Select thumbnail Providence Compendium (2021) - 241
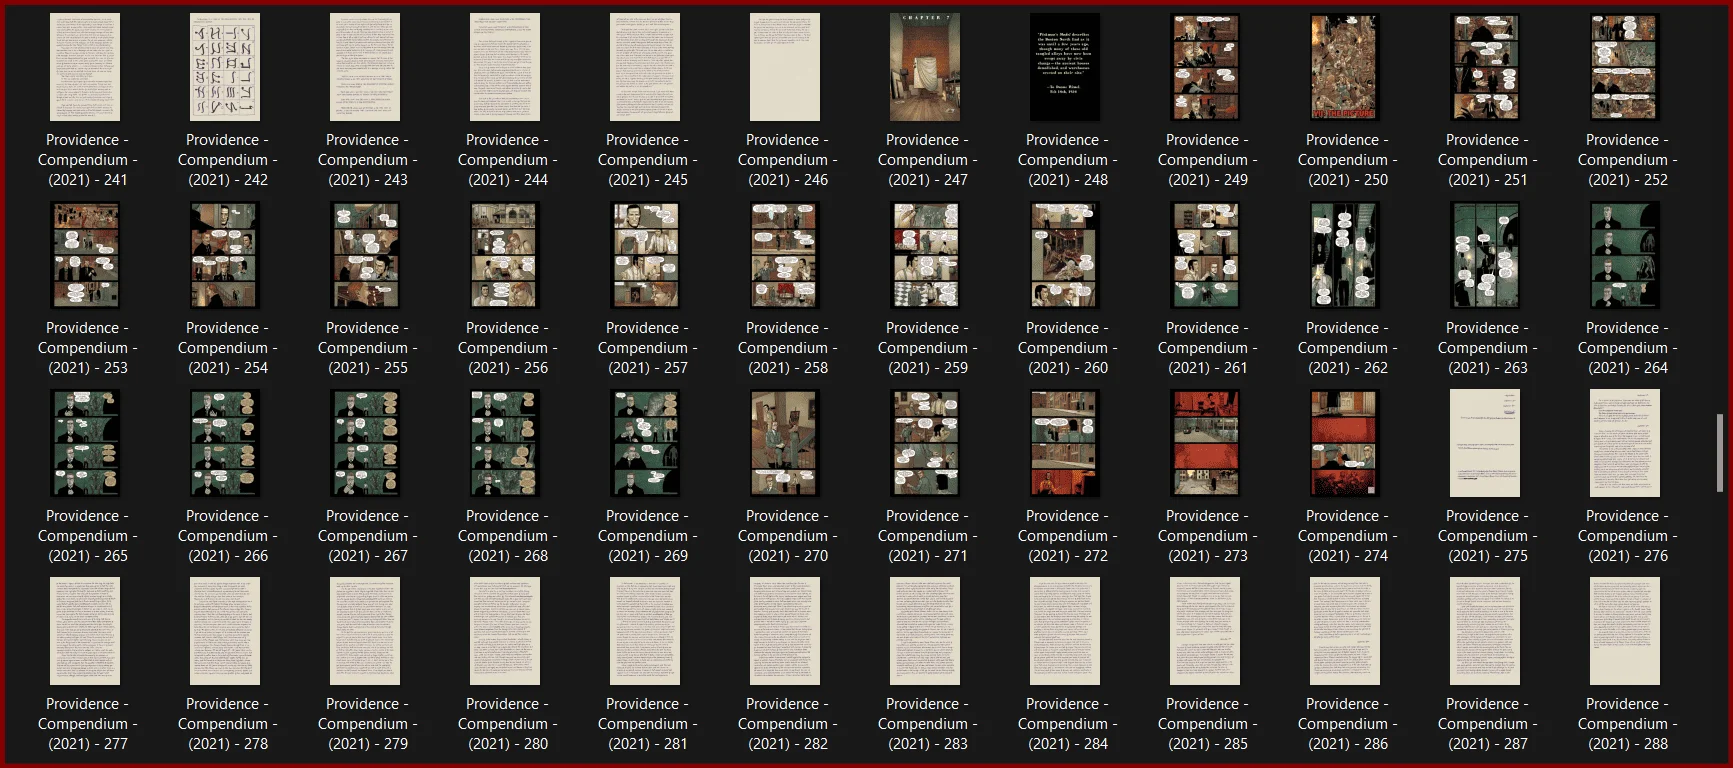 coord(85,67)
